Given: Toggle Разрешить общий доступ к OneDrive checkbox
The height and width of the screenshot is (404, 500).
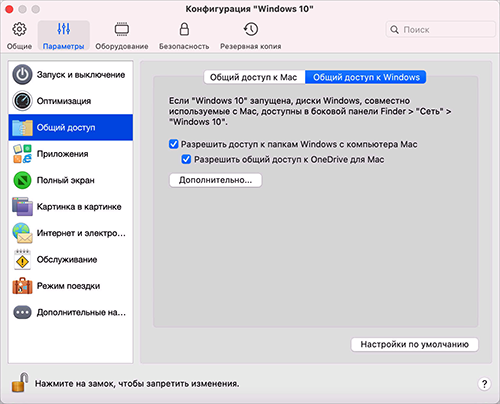Looking at the screenshot, I should click(x=186, y=159).
